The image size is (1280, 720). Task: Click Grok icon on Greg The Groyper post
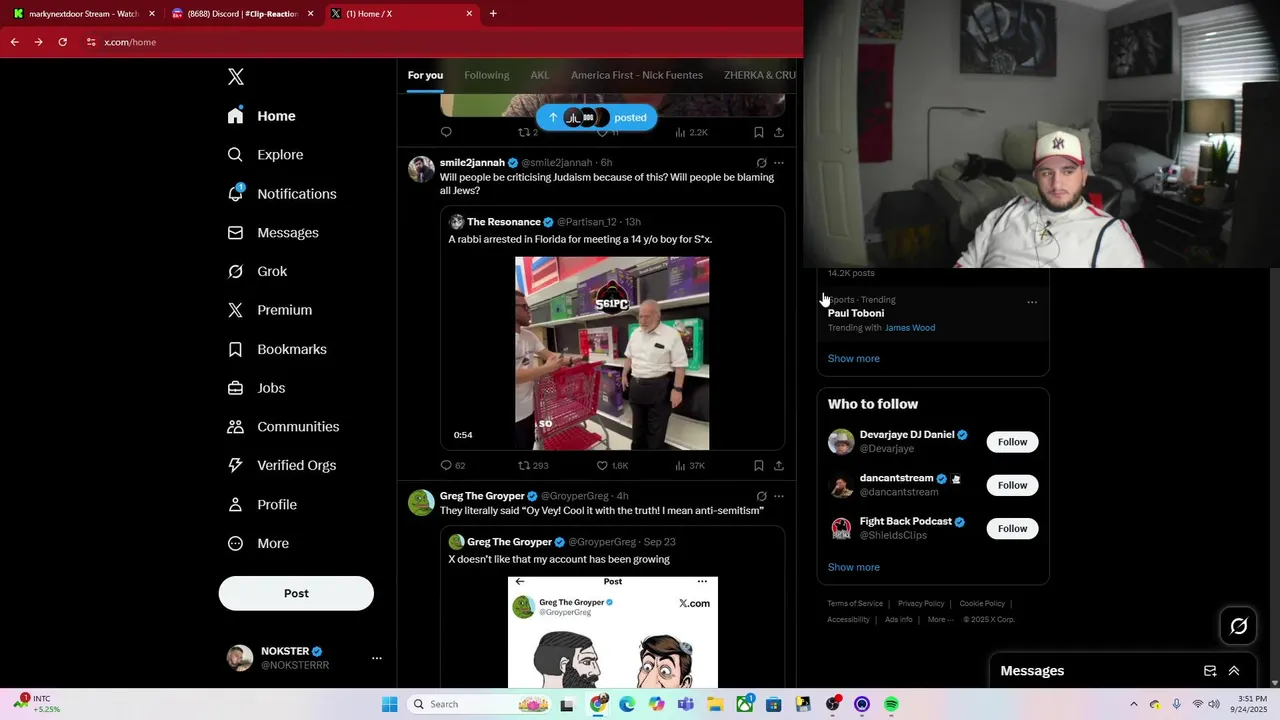click(x=761, y=496)
